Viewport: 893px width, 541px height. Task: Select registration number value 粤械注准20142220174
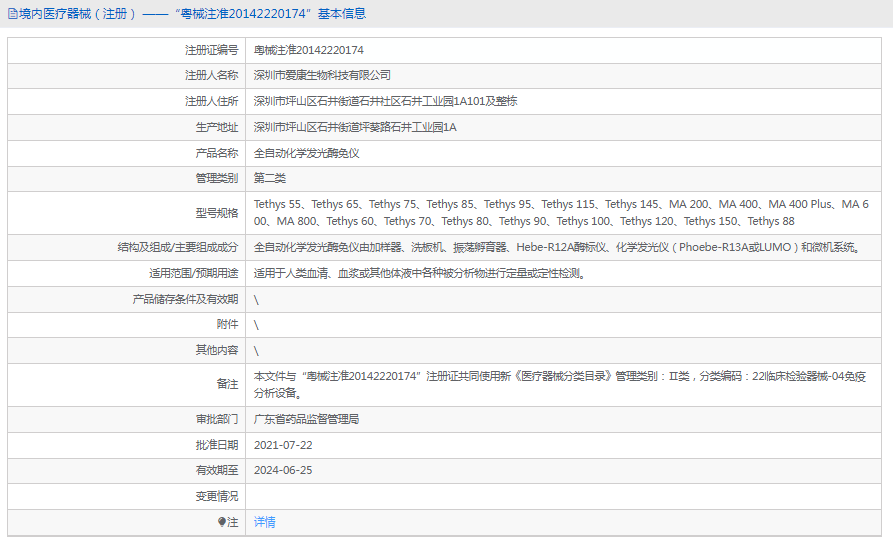tap(309, 50)
